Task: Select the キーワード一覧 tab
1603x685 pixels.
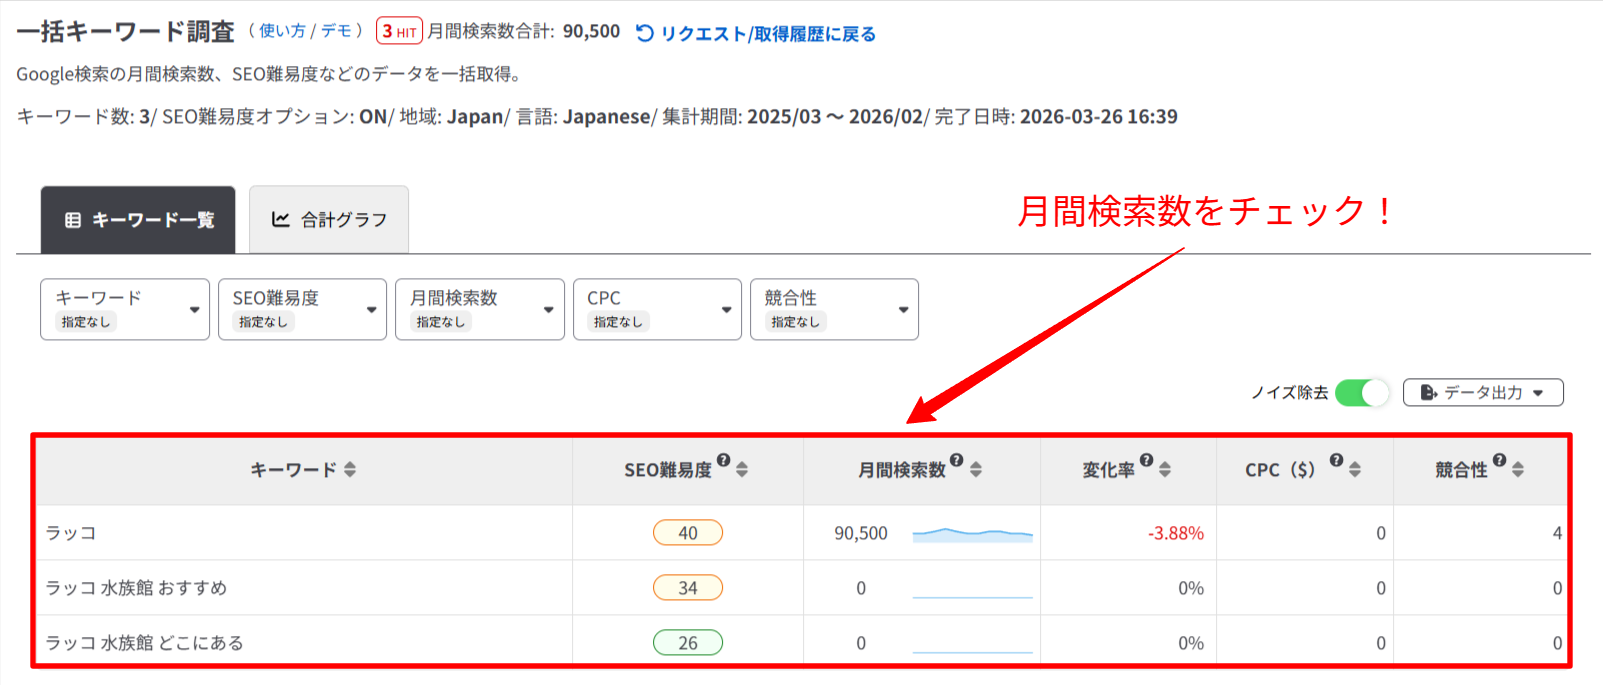Action: point(138,220)
